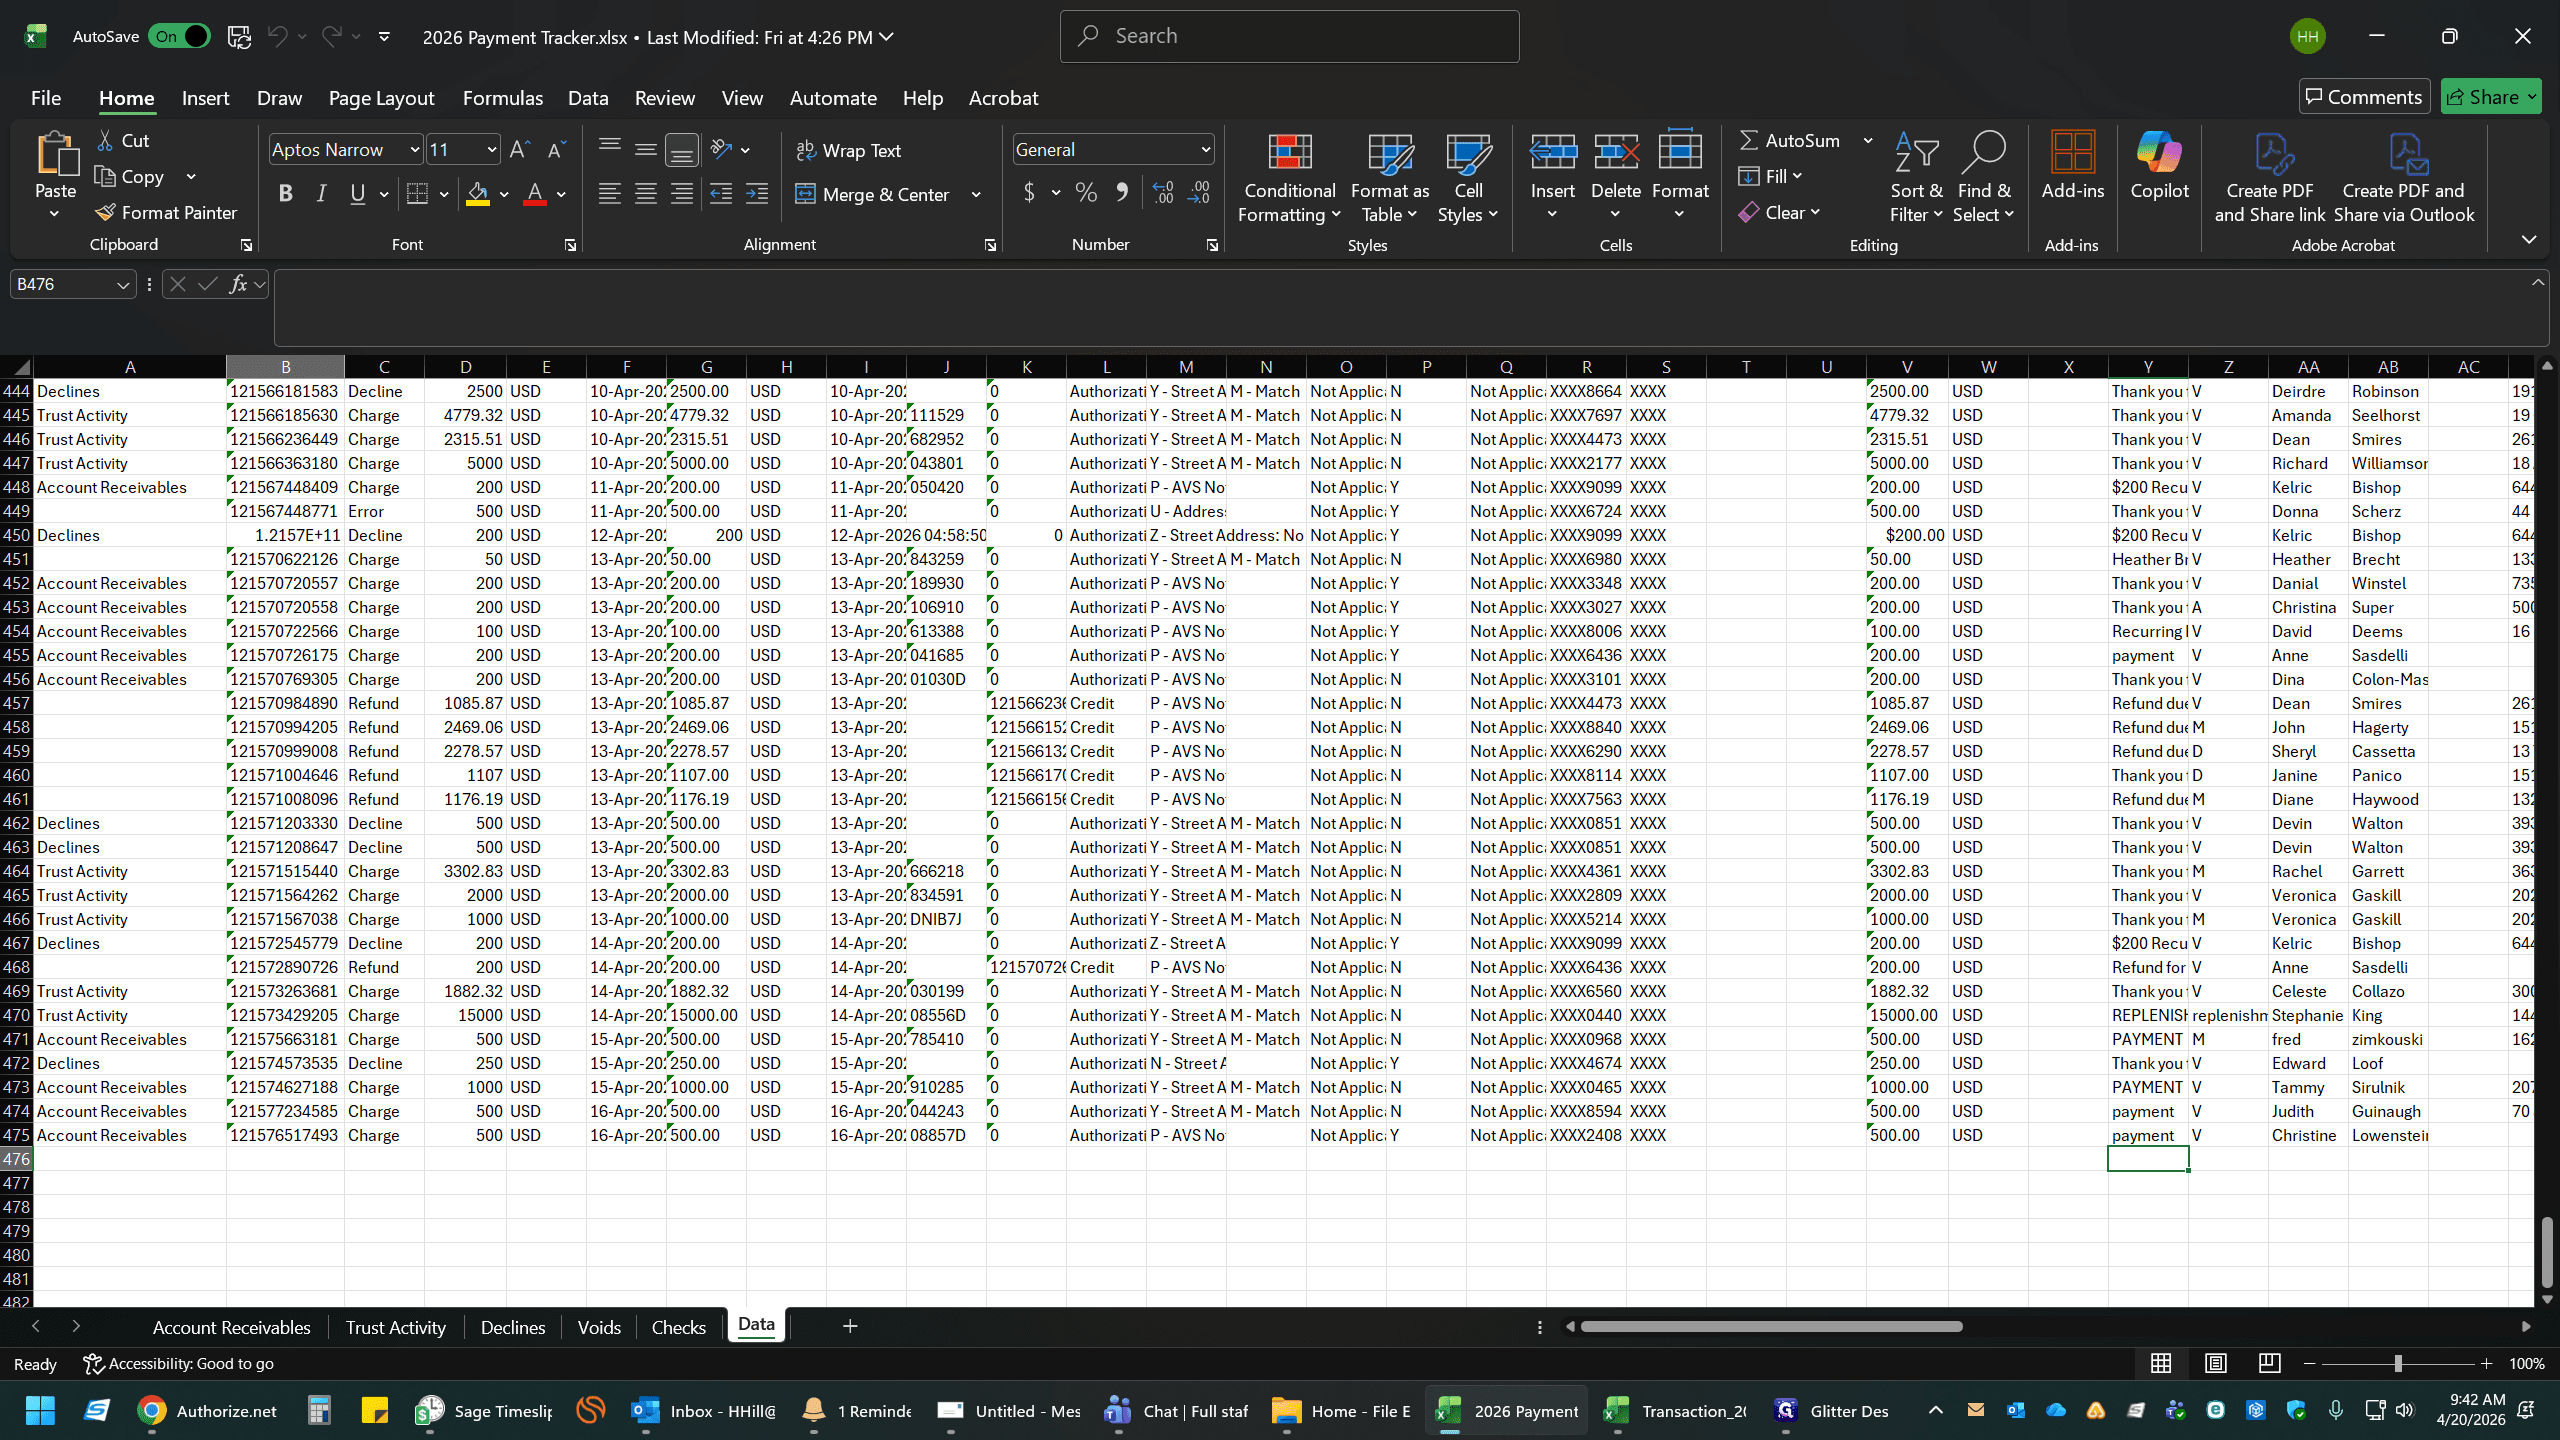
Task: Set Bottom Align vertical alignment
Action: [682, 151]
